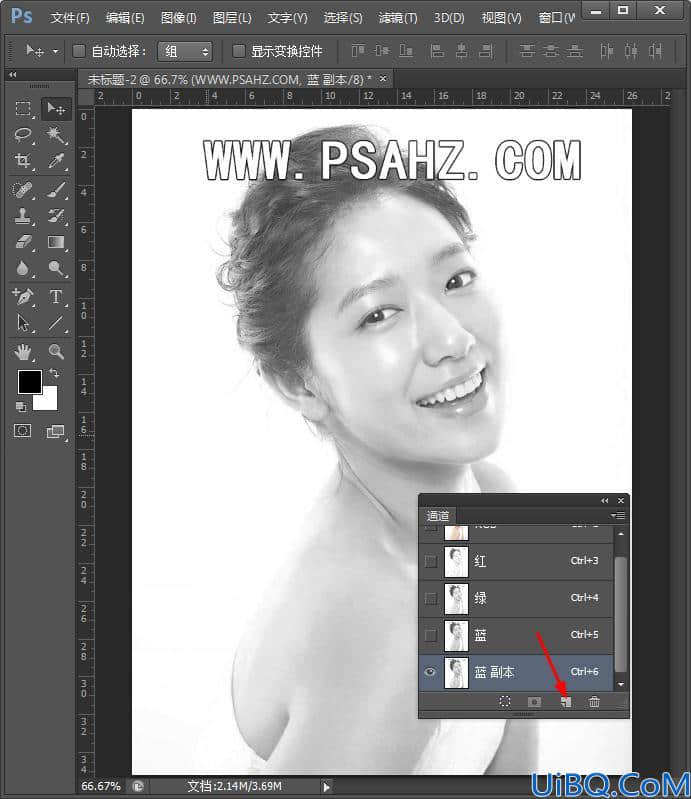Select the Spot Healing Brush tool

point(22,190)
